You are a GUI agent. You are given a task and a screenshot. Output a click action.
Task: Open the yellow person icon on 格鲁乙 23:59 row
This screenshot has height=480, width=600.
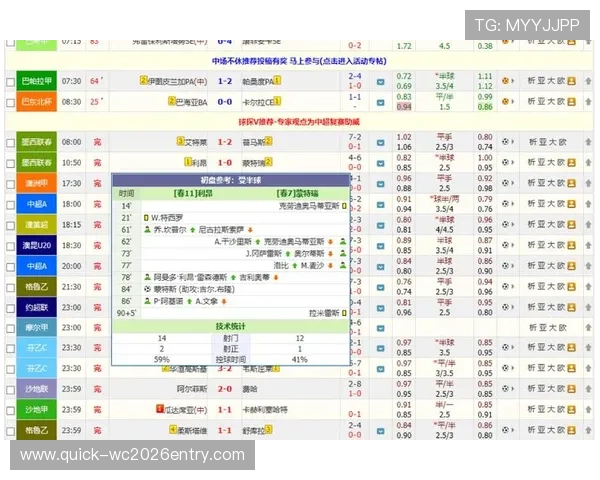click(572, 430)
